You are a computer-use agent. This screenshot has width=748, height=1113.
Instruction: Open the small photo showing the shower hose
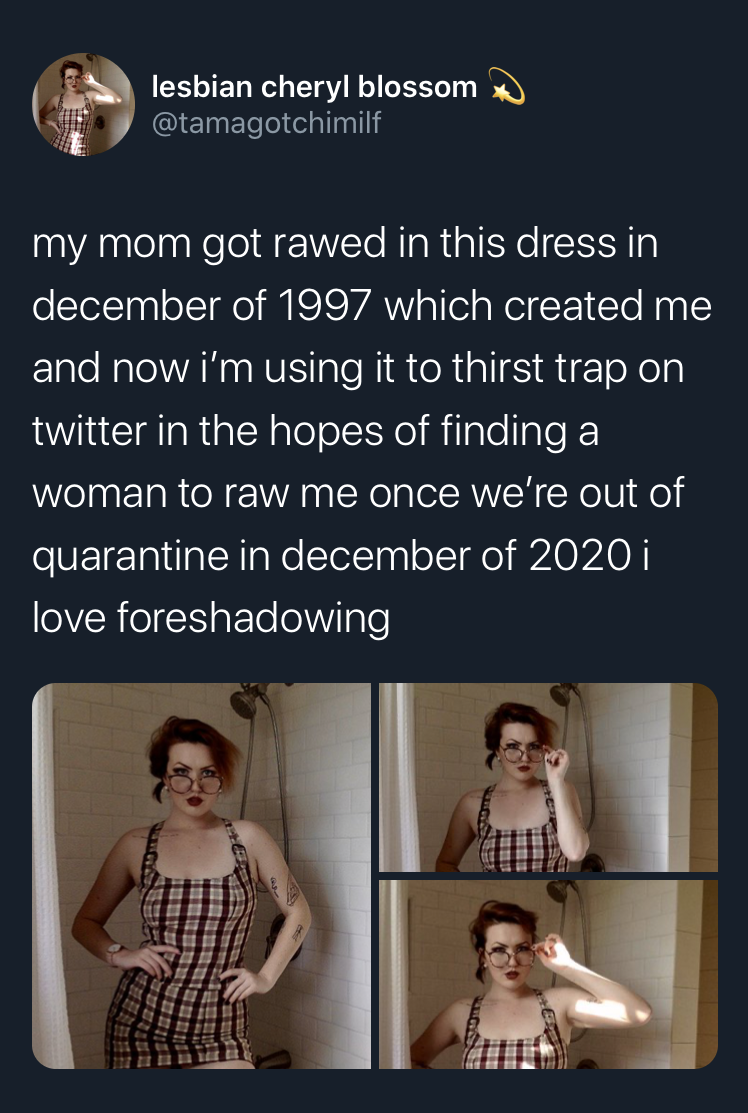pyautogui.click(x=548, y=777)
